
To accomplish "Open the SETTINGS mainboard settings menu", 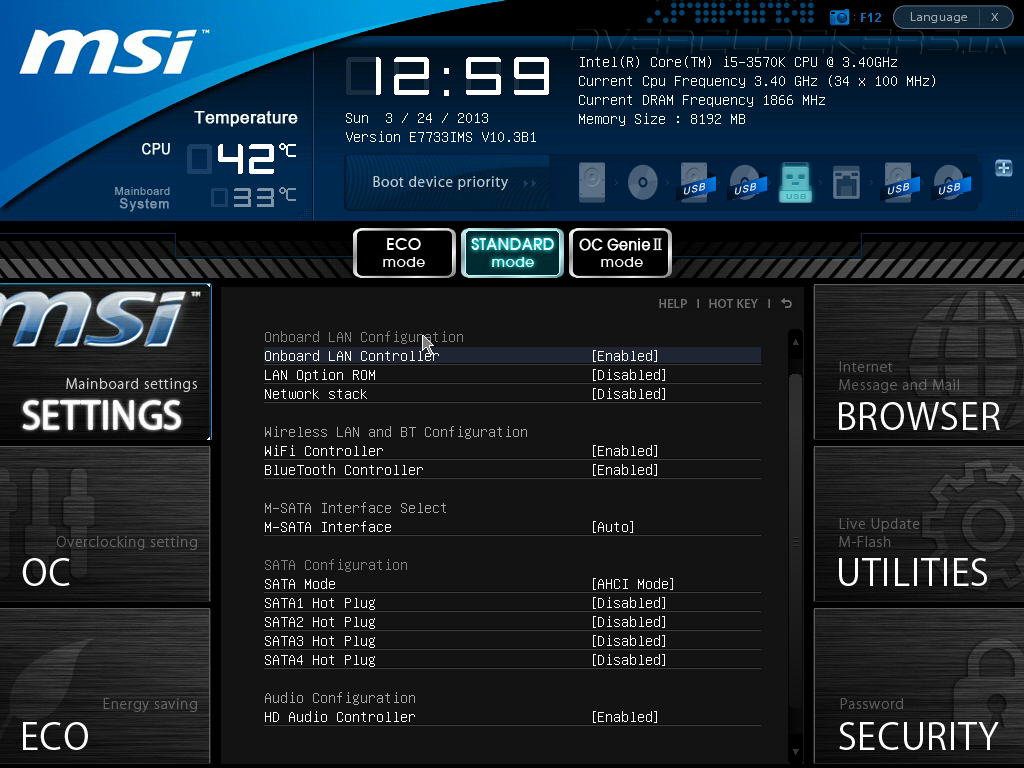I will tap(105, 362).
